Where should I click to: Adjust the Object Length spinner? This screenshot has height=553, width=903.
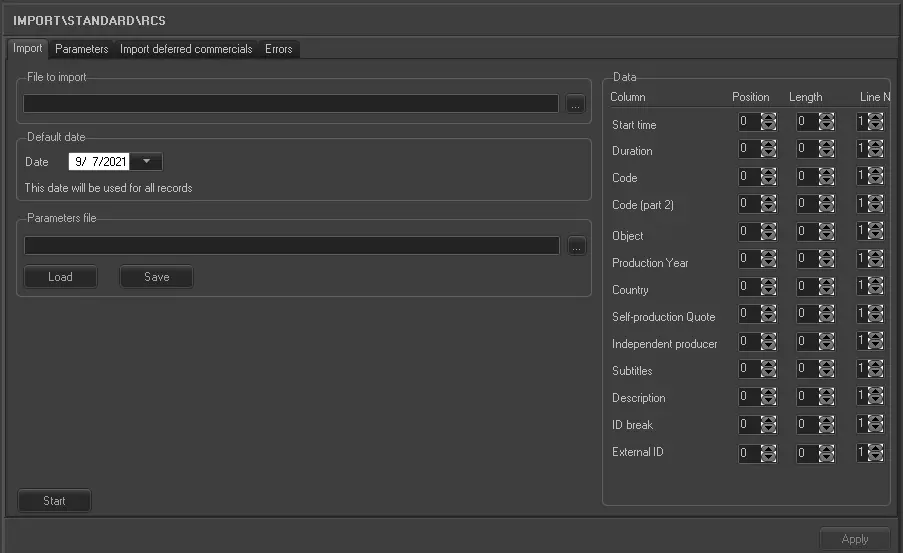pos(826,232)
